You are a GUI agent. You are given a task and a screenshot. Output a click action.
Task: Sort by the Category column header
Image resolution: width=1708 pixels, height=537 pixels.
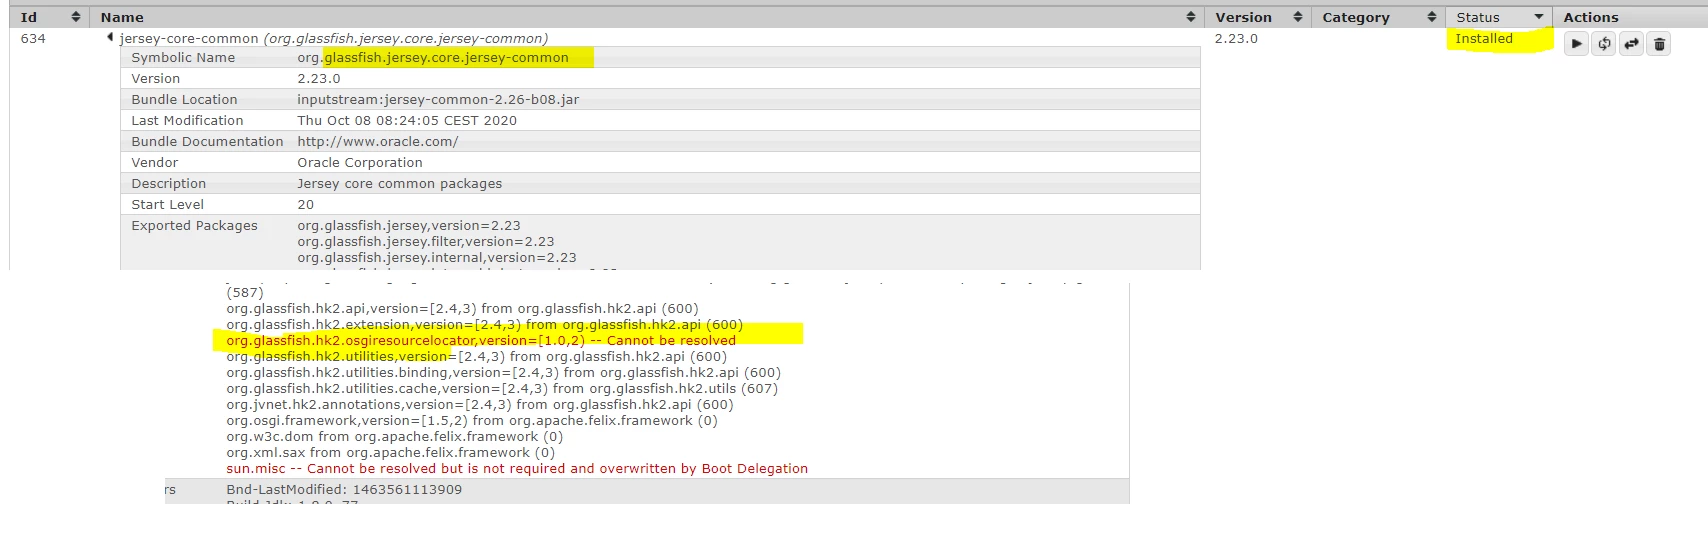tap(1377, 17)
